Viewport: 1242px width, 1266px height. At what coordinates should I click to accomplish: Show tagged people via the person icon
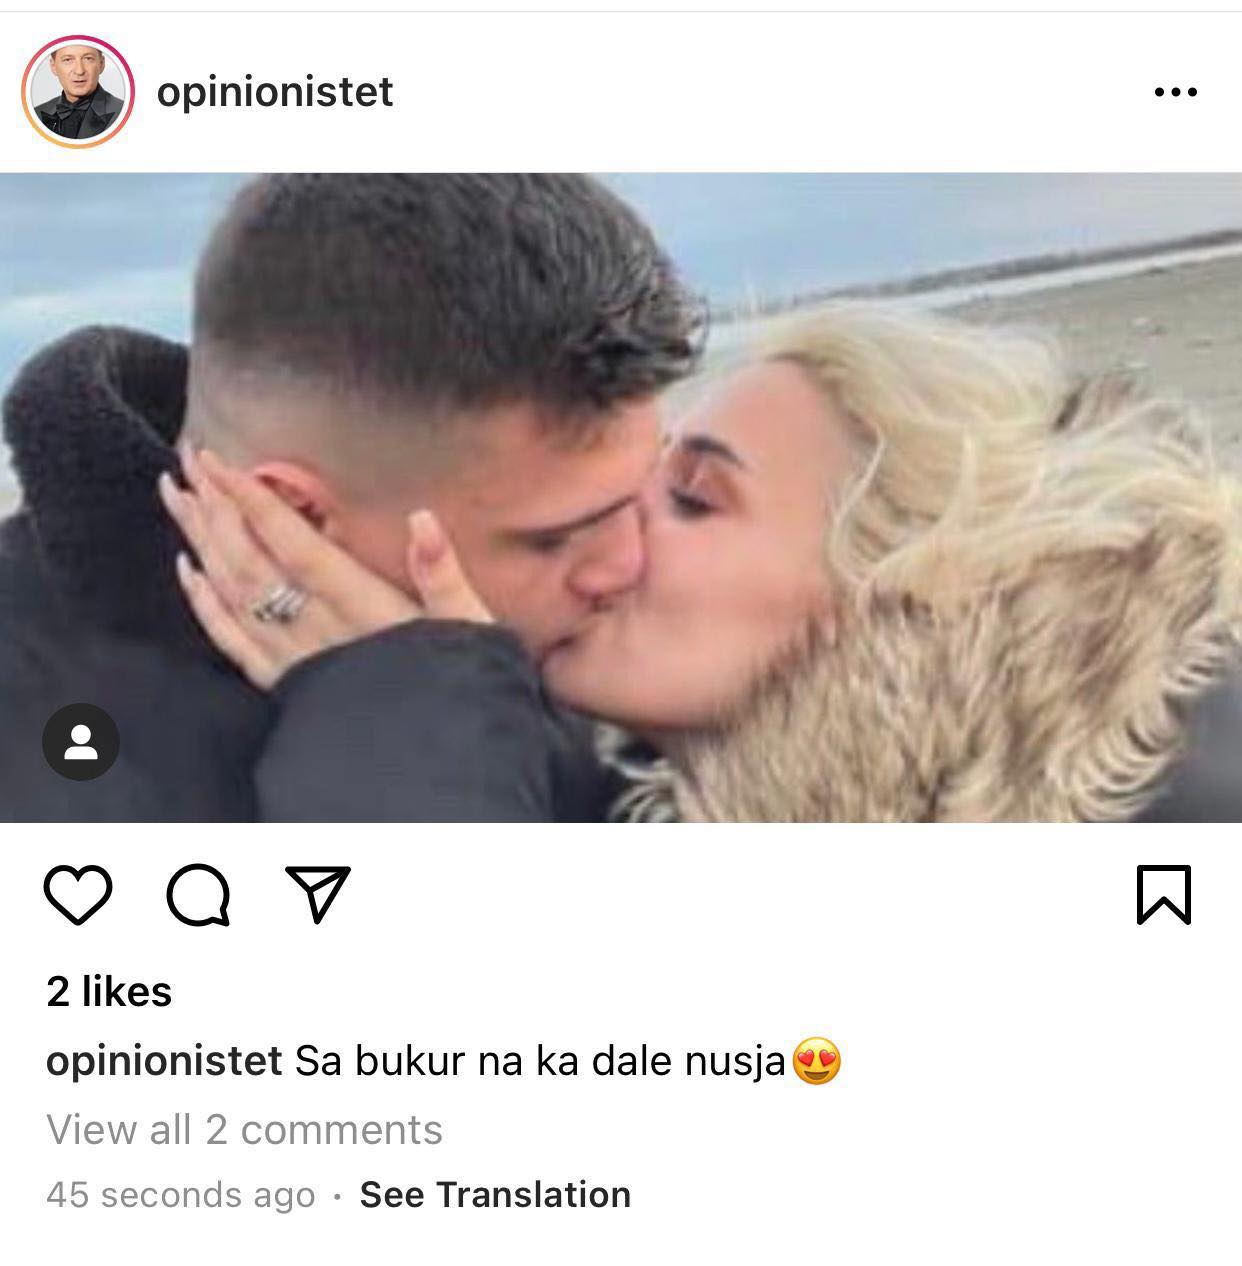81,742
